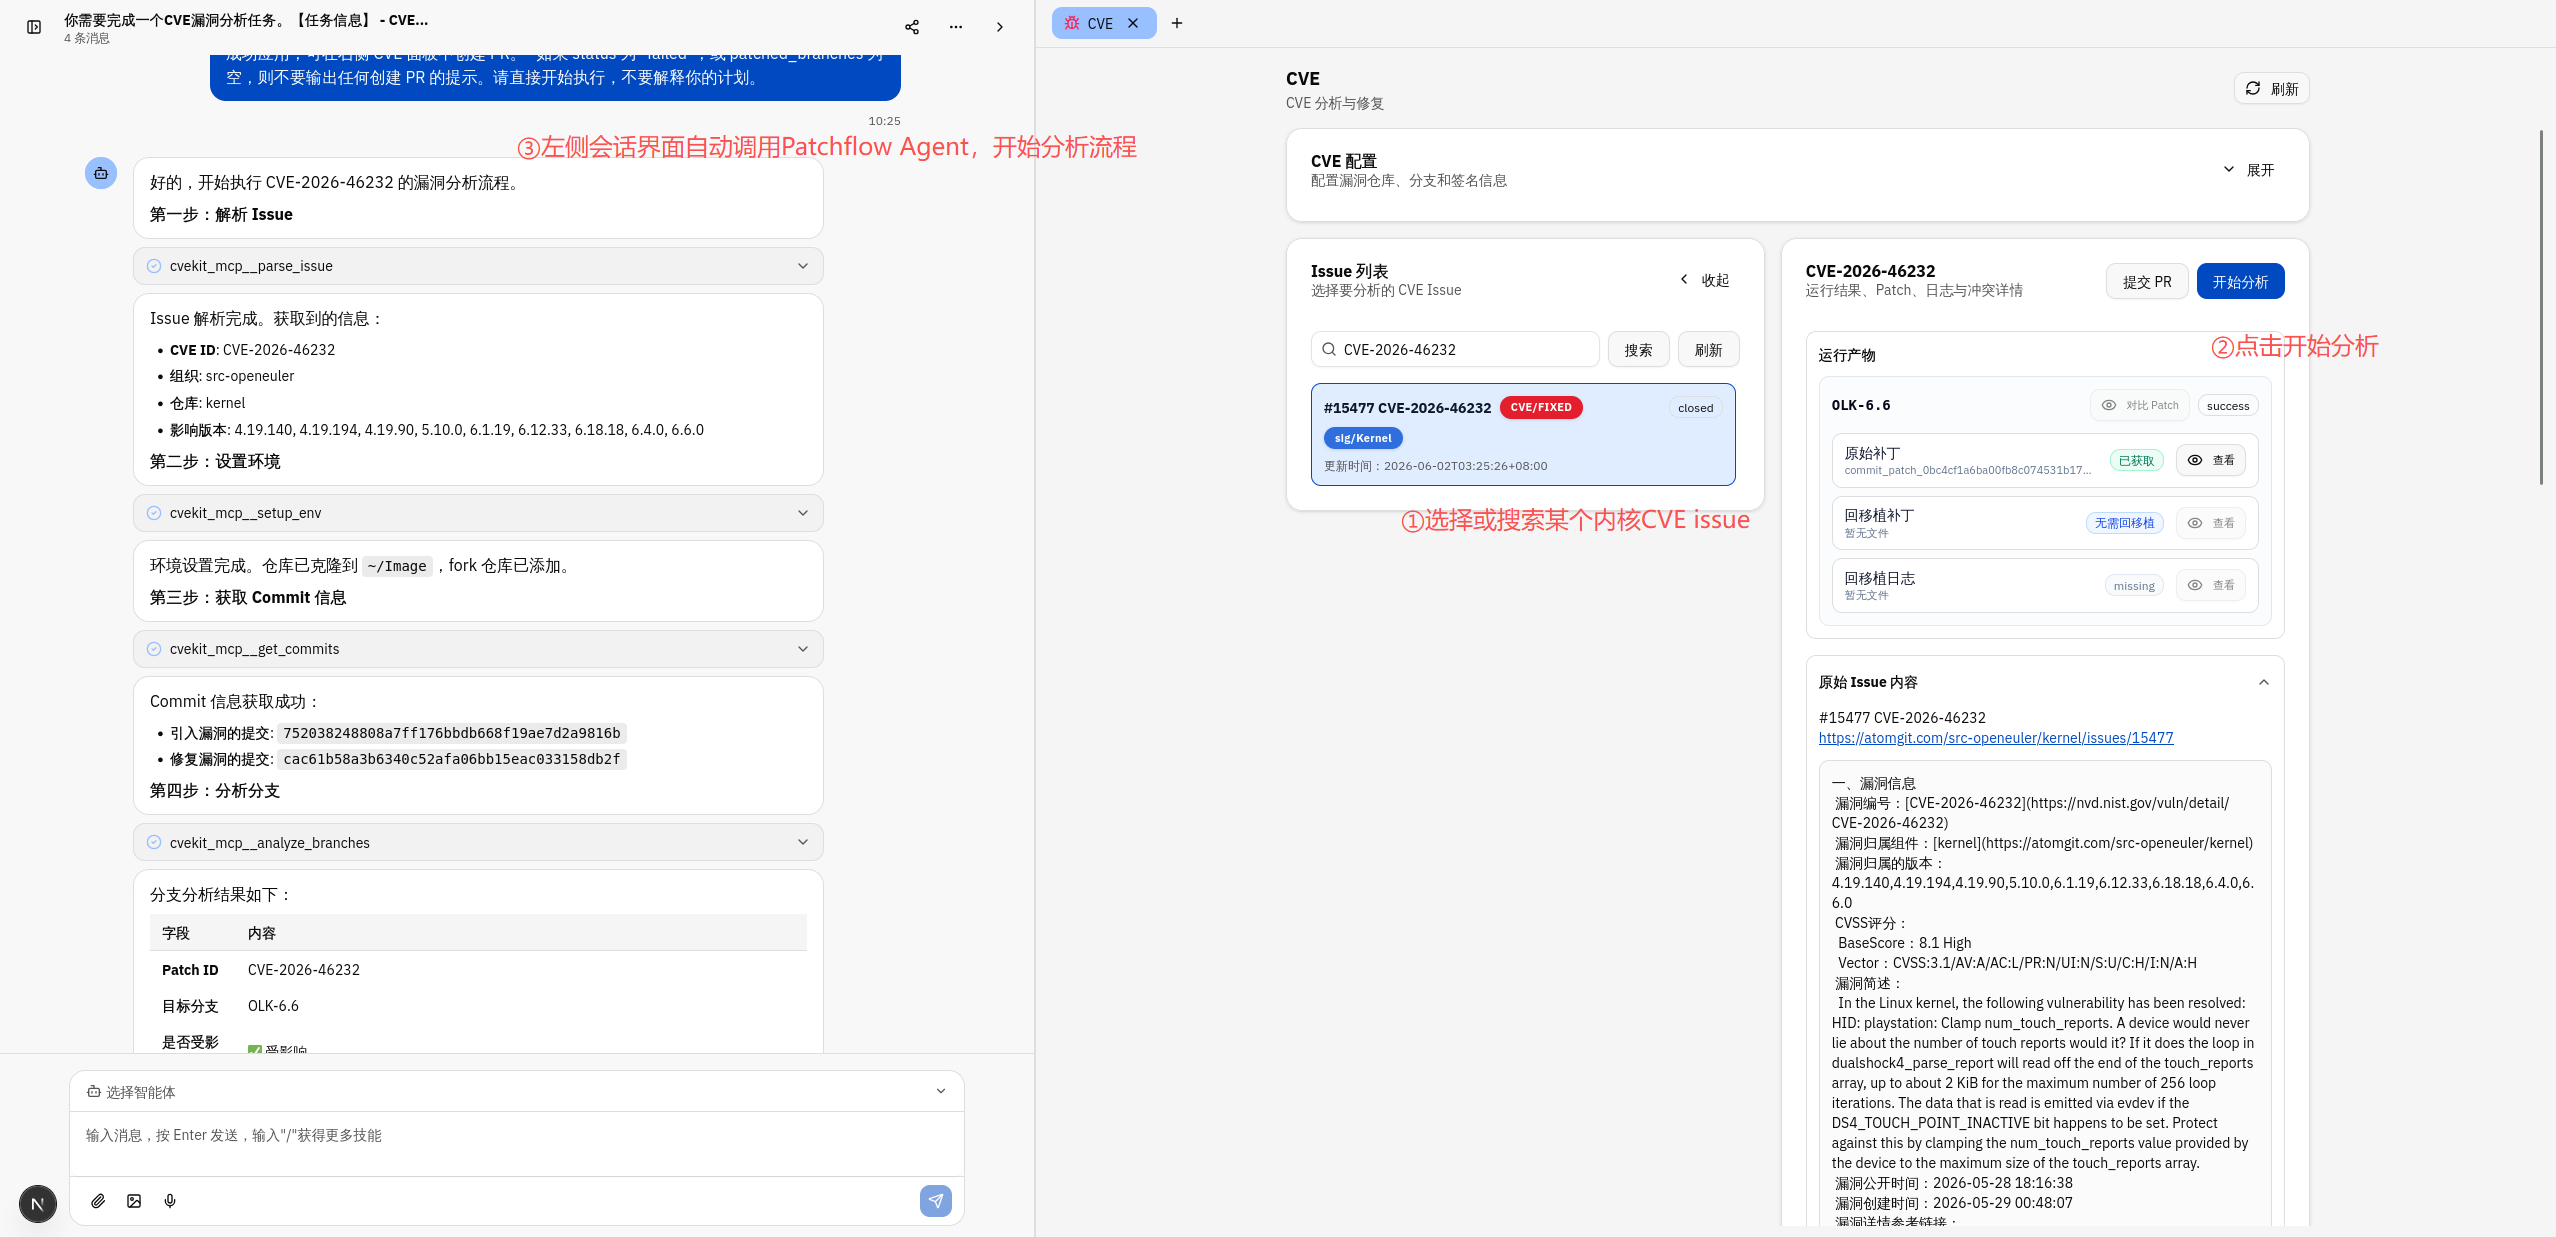Image resolution: width=2556 pixels, height=1237 pixels.
Task: Expand the cvekit_mcp__parse_issue tool call
Action: tap(478, 266)
